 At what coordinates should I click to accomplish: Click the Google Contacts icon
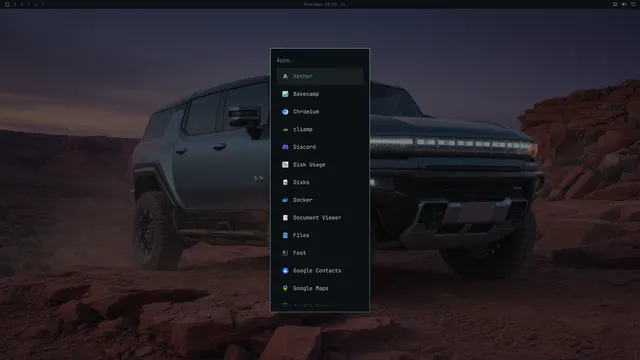tap(285, 271)
